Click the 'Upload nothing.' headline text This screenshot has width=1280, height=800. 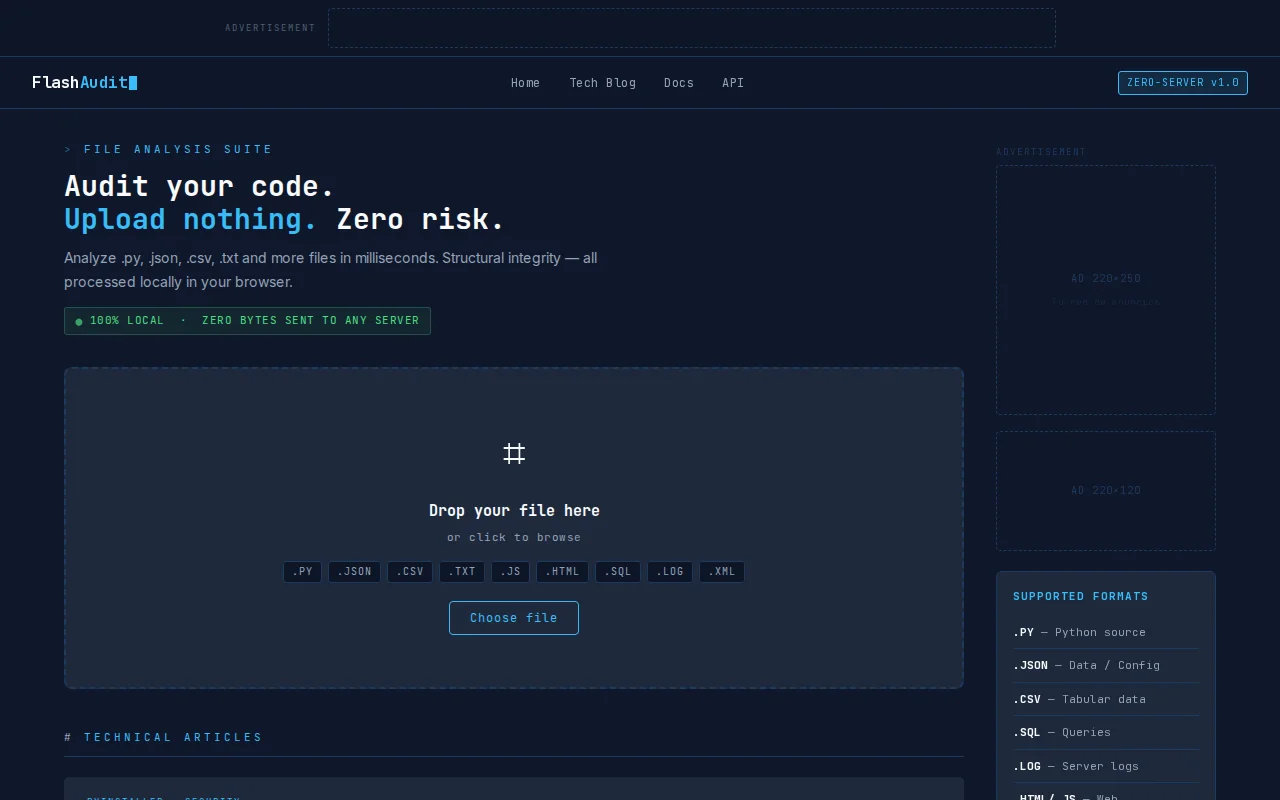click(x=191, y=219)
